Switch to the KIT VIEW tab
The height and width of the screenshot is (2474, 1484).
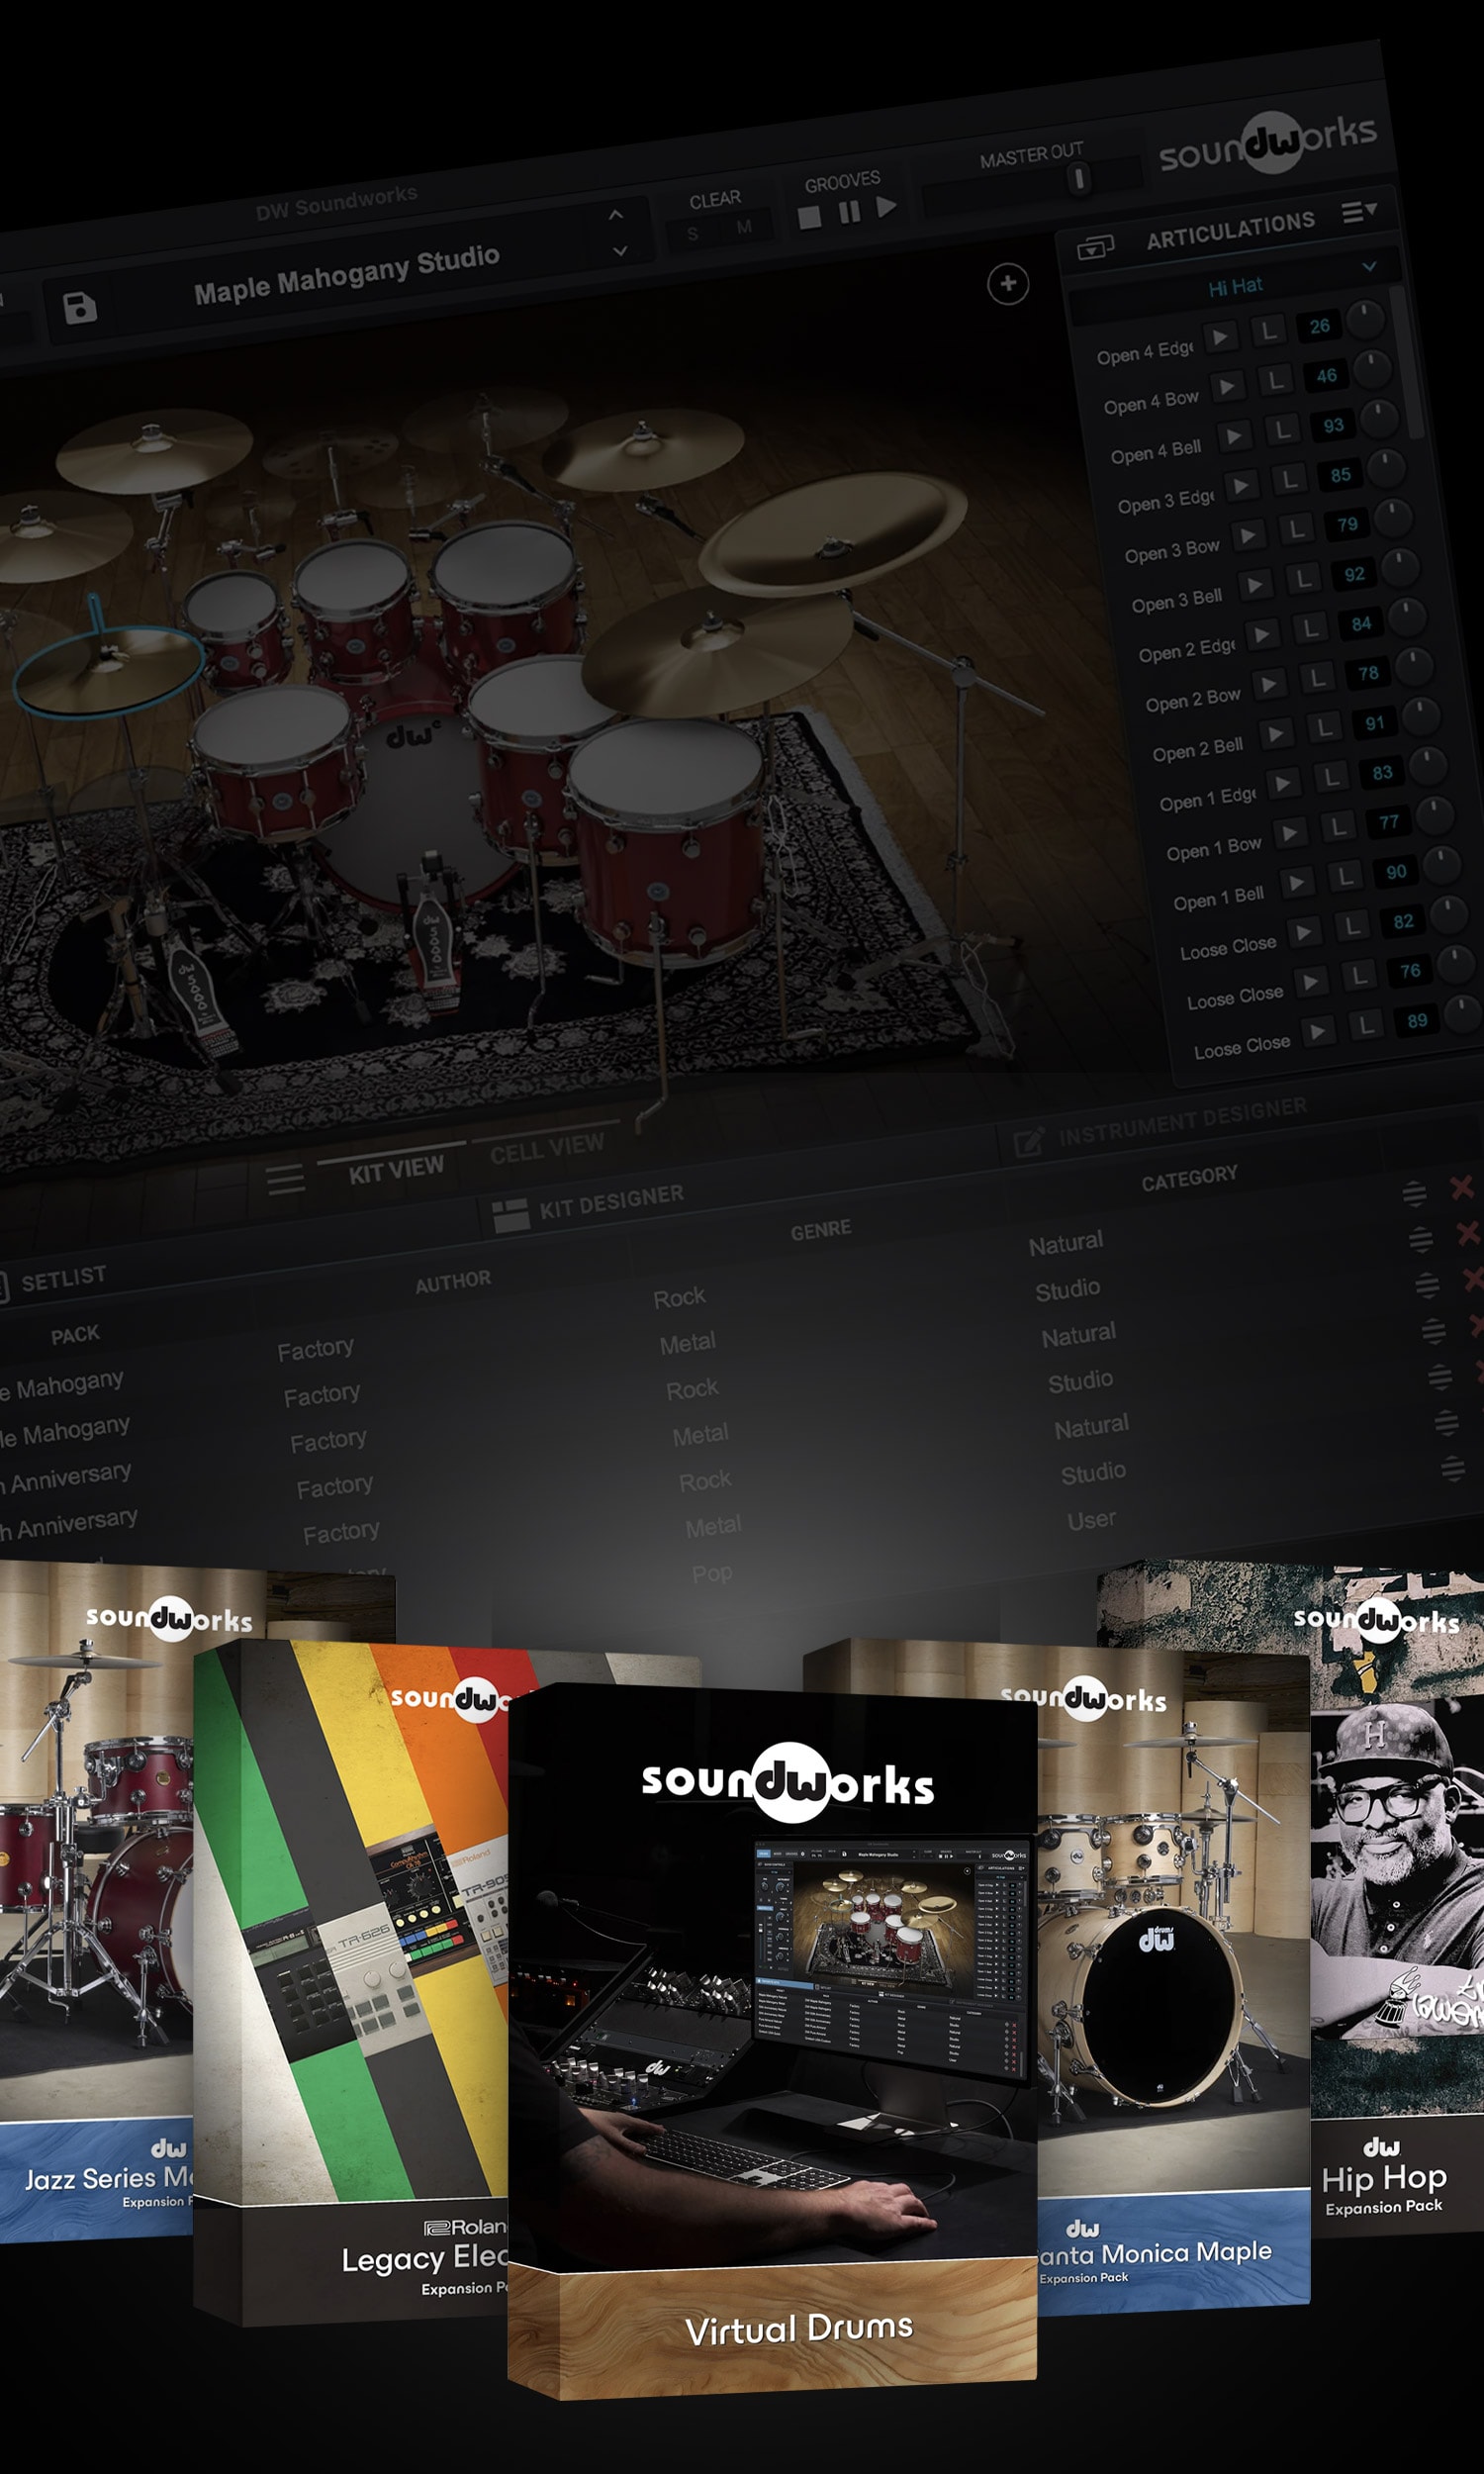(x=396, y=1169)
